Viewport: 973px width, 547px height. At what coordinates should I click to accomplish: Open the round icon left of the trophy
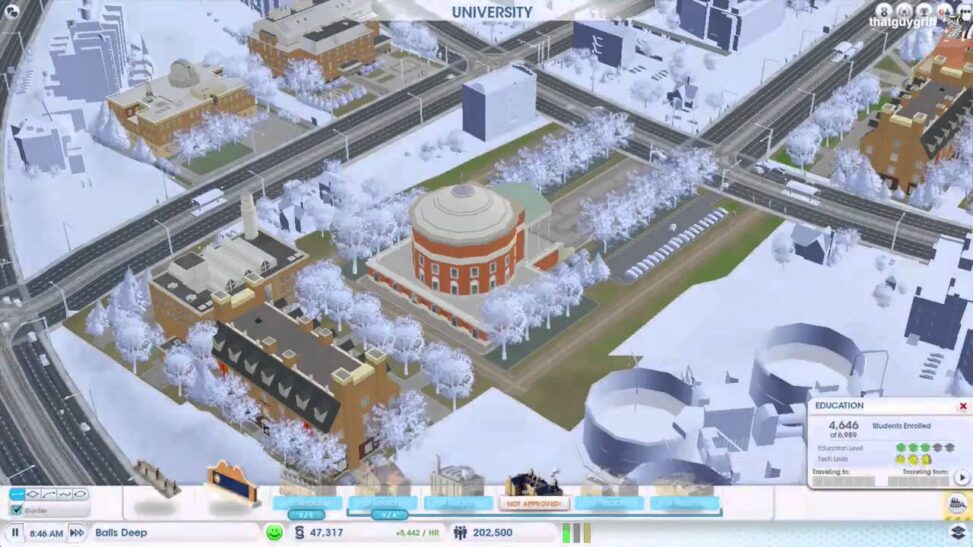point(904,11)
